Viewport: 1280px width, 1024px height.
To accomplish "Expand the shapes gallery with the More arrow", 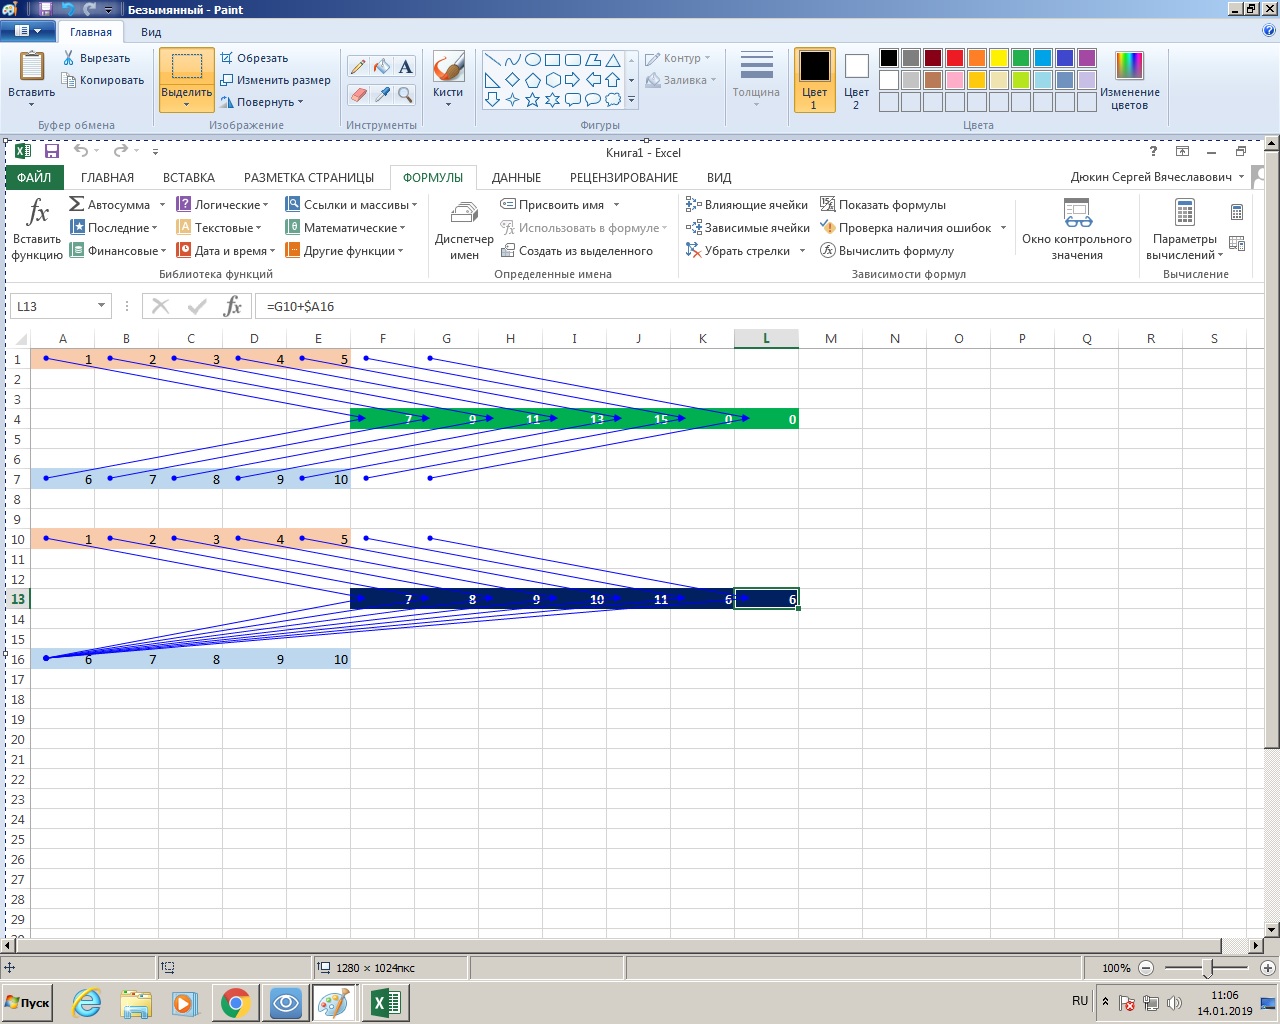I will coord(631,100).
